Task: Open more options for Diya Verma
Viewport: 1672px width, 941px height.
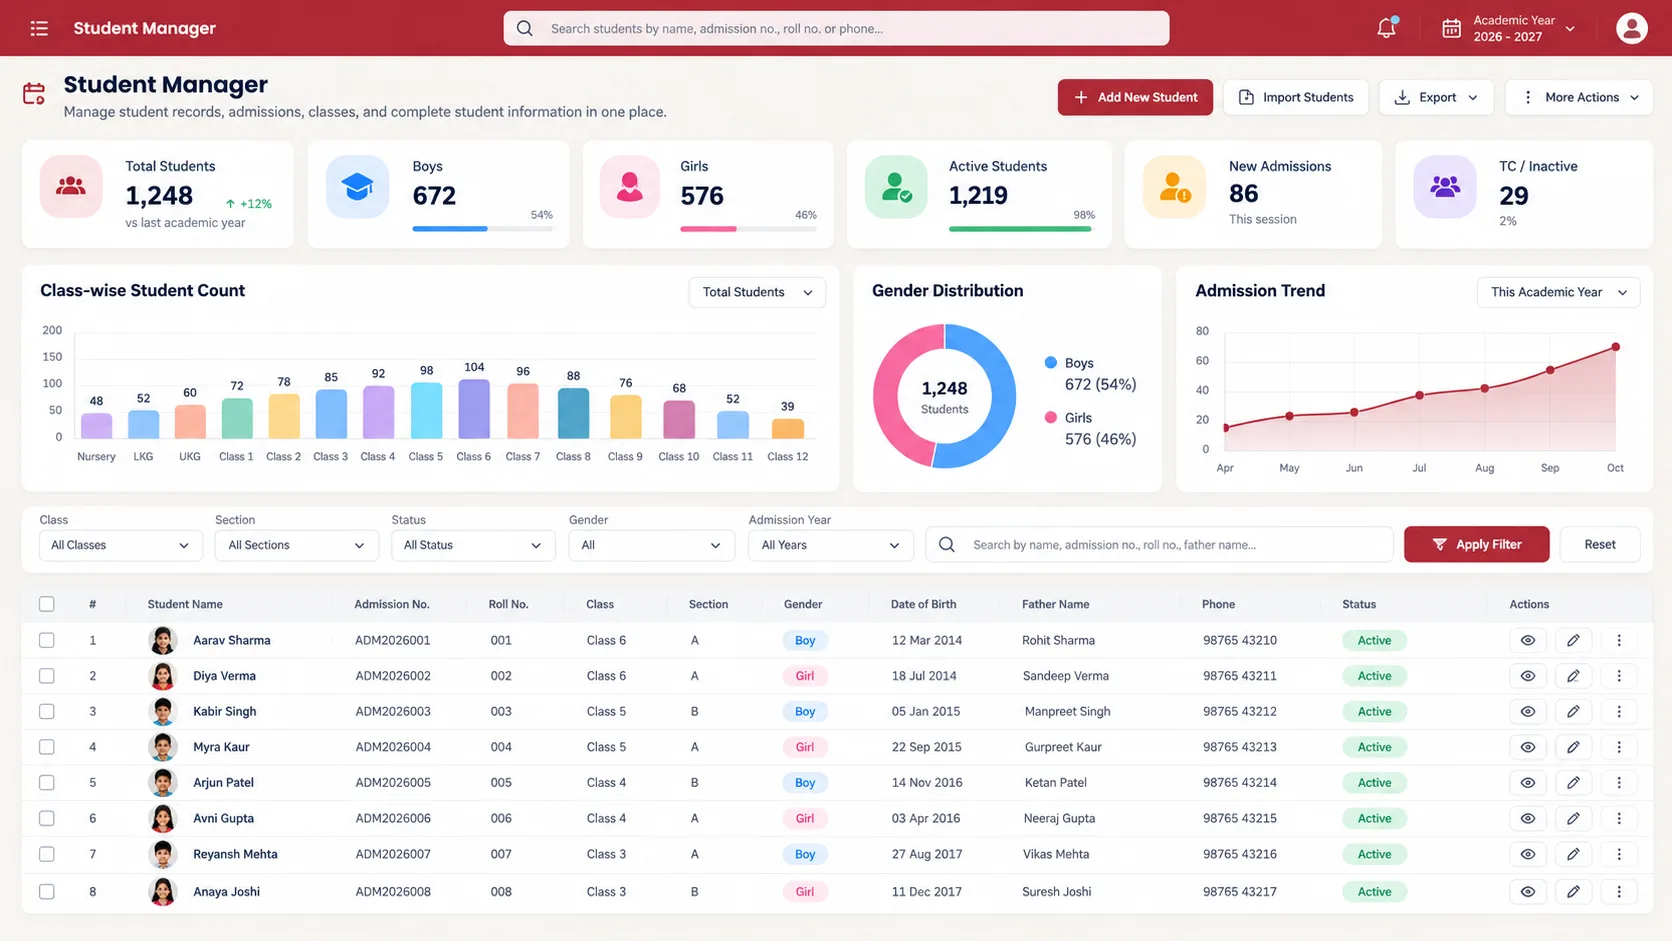Action: [1619, 676]
